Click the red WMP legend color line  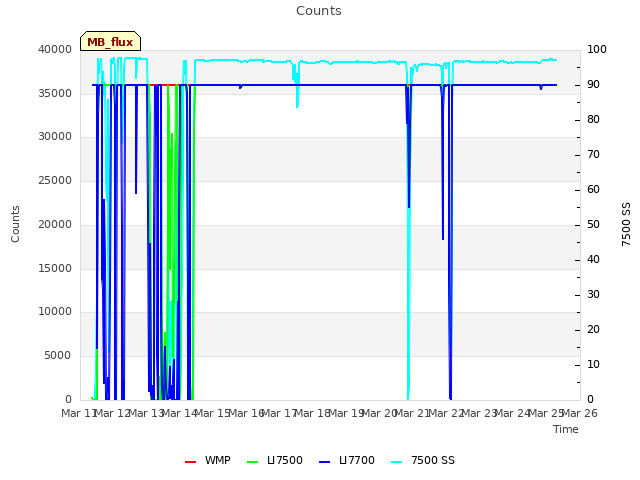pos(190,462)
